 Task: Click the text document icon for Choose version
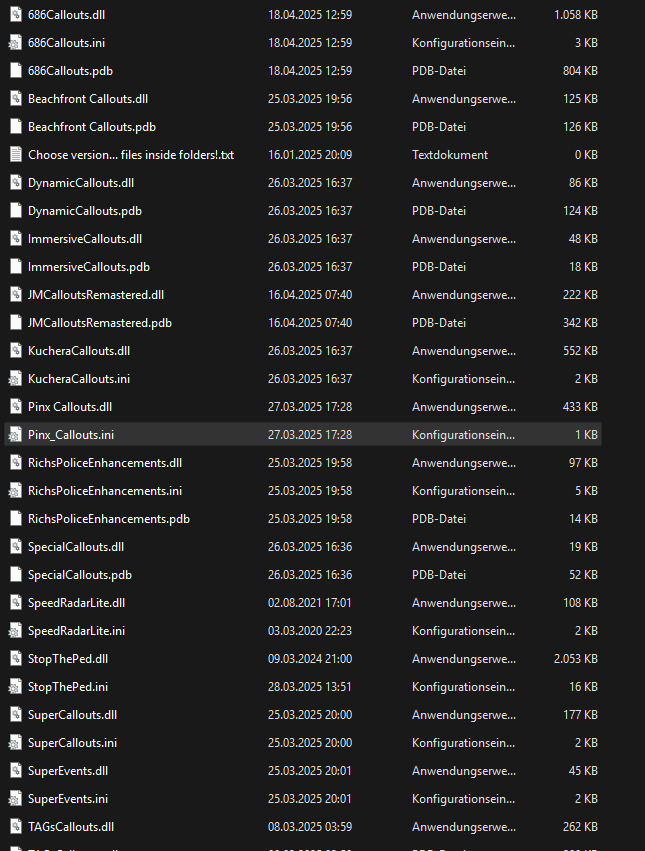point(15,155)
